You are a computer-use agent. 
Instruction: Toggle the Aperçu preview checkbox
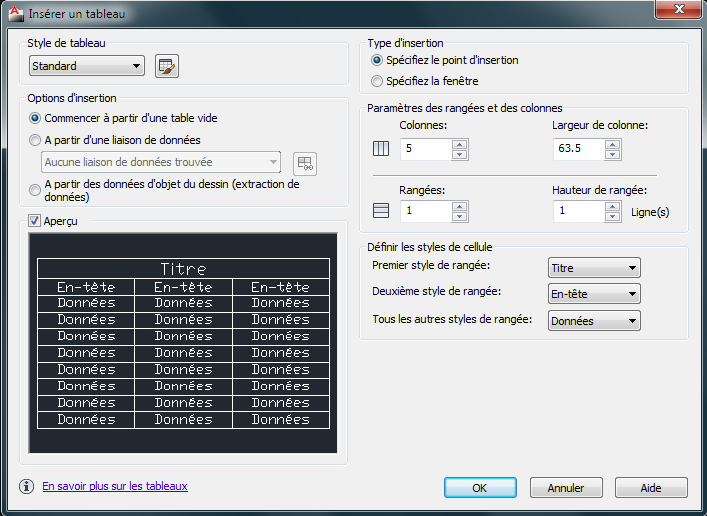34,221
